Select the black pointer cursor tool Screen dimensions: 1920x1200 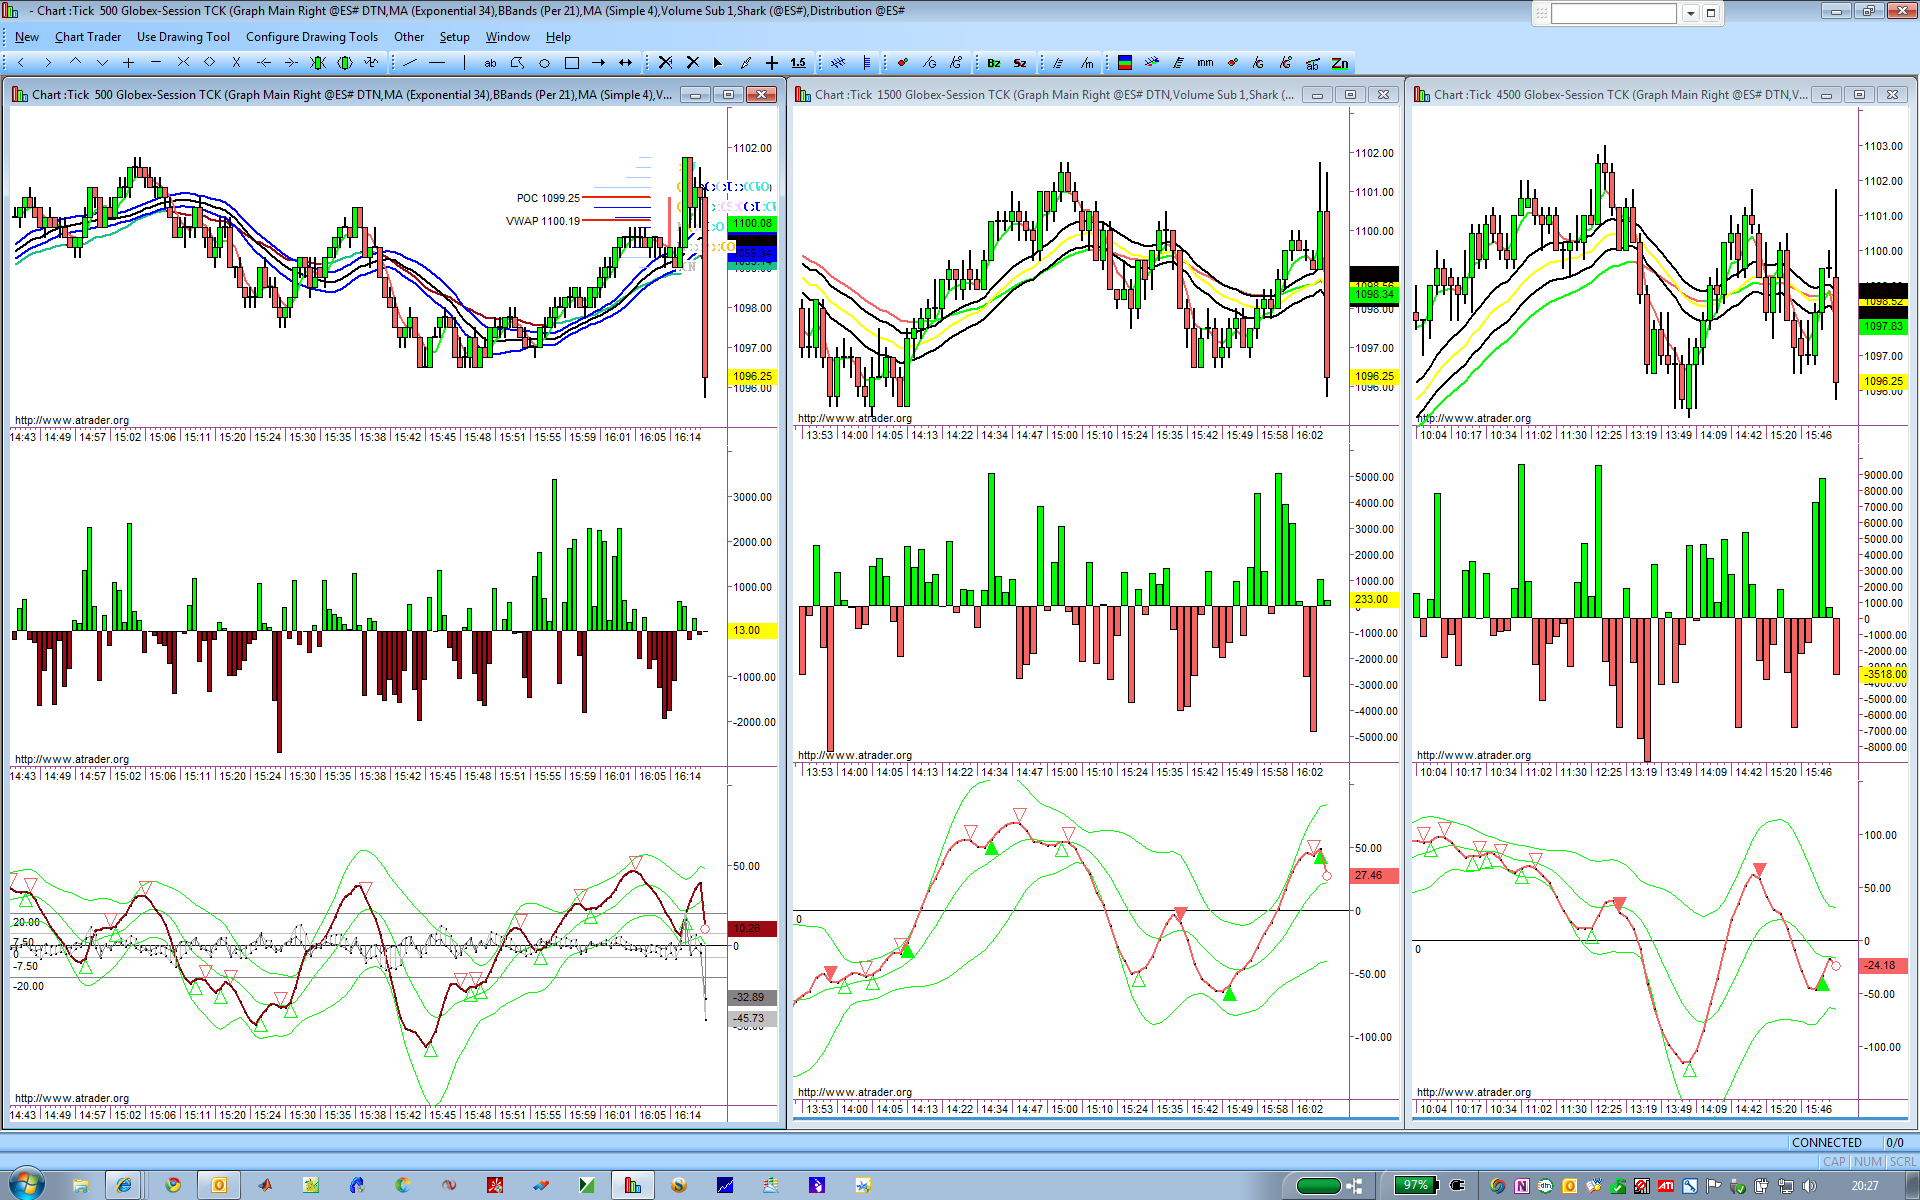tap(718, 63)
